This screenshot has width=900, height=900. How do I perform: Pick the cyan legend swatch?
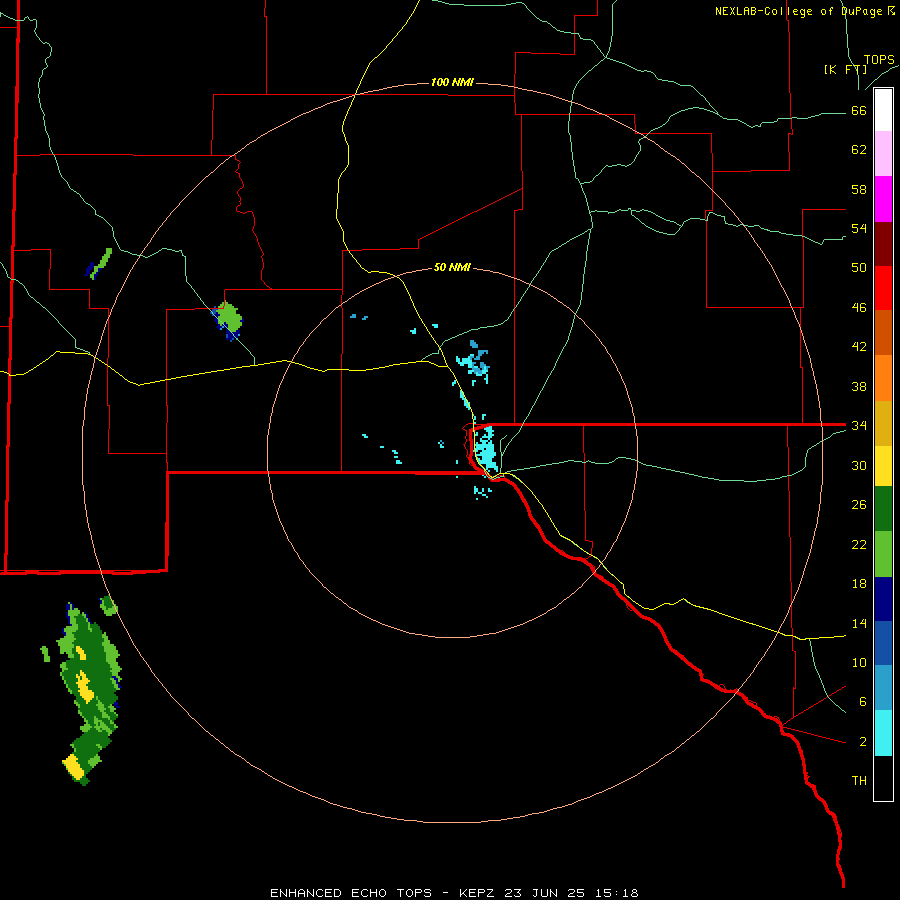[883, 733]
